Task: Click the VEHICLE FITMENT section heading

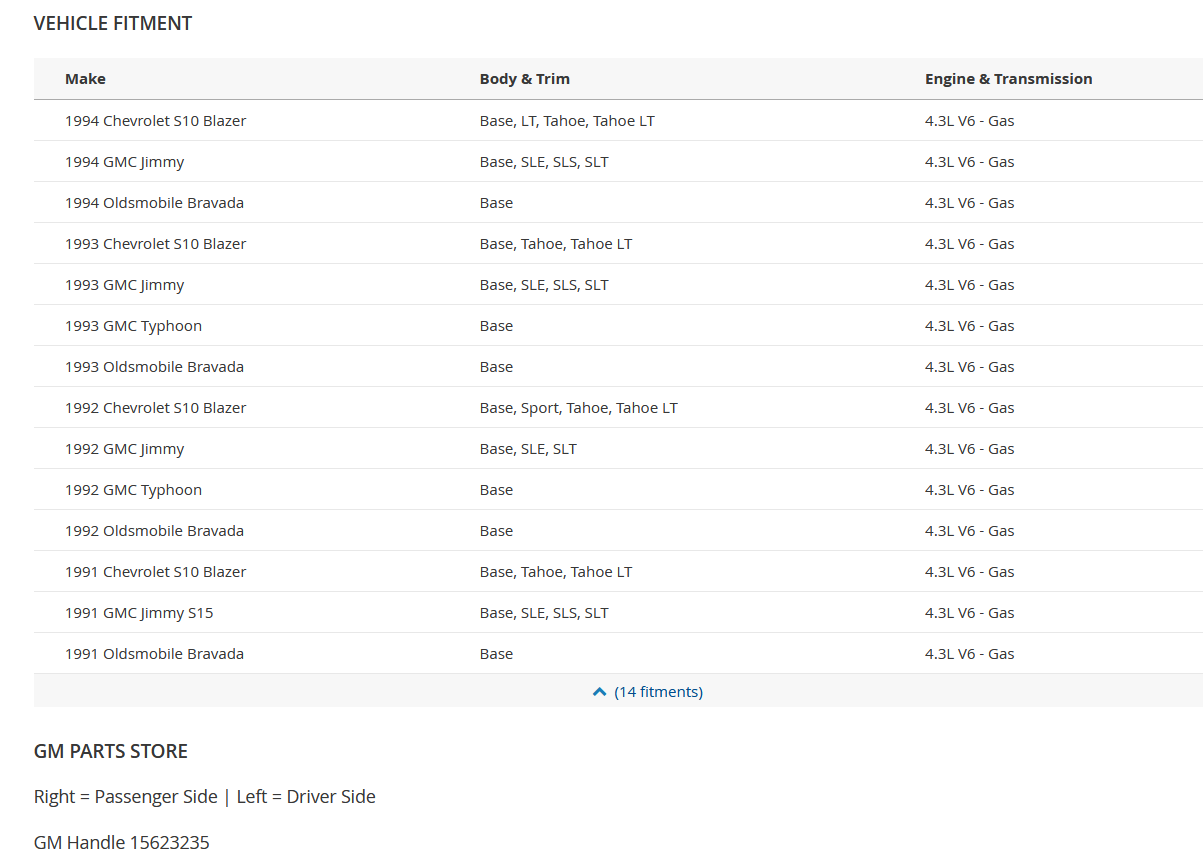Action: coord(113,23)
